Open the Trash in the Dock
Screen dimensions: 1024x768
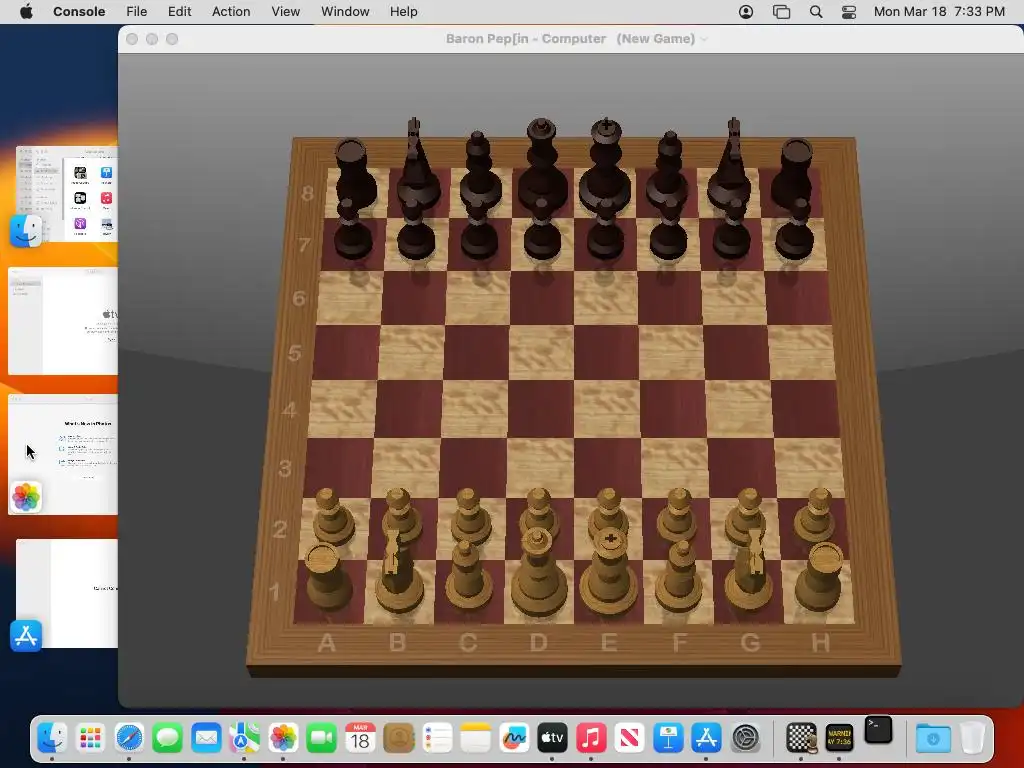(972, 738)
